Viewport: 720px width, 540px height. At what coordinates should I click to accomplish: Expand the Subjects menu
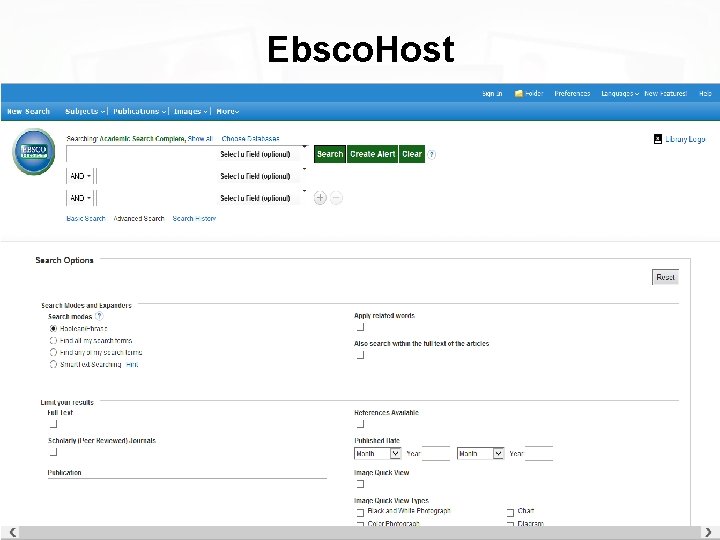[85, 111]
